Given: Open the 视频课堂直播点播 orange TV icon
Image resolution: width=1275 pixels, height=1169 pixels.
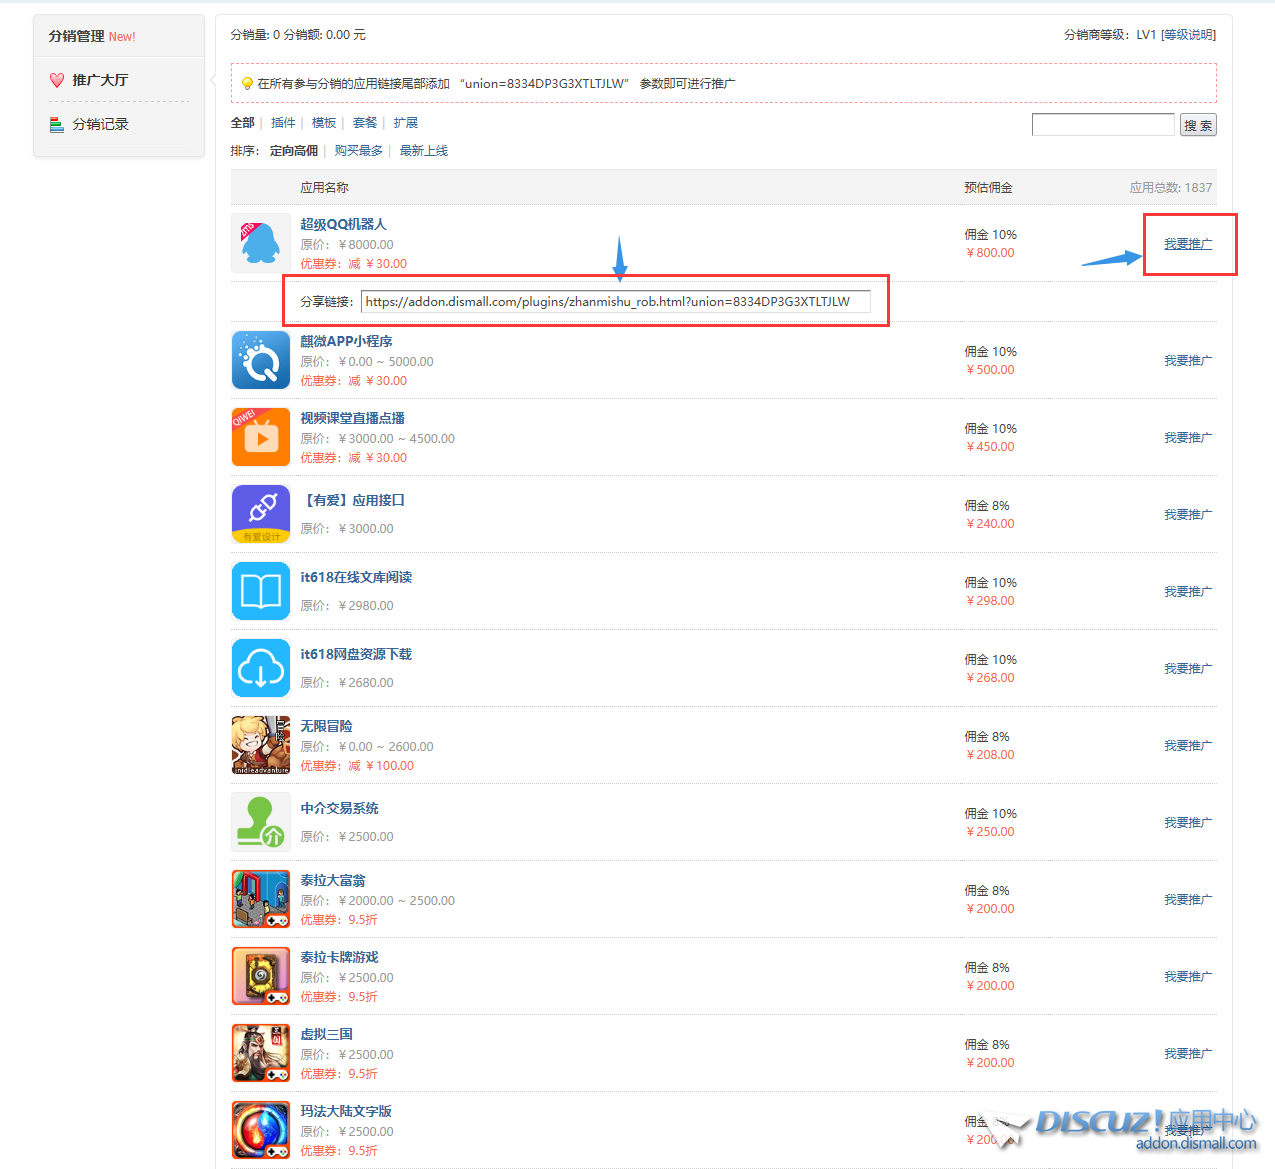Looking at the screenshot, I should point(260,437).
